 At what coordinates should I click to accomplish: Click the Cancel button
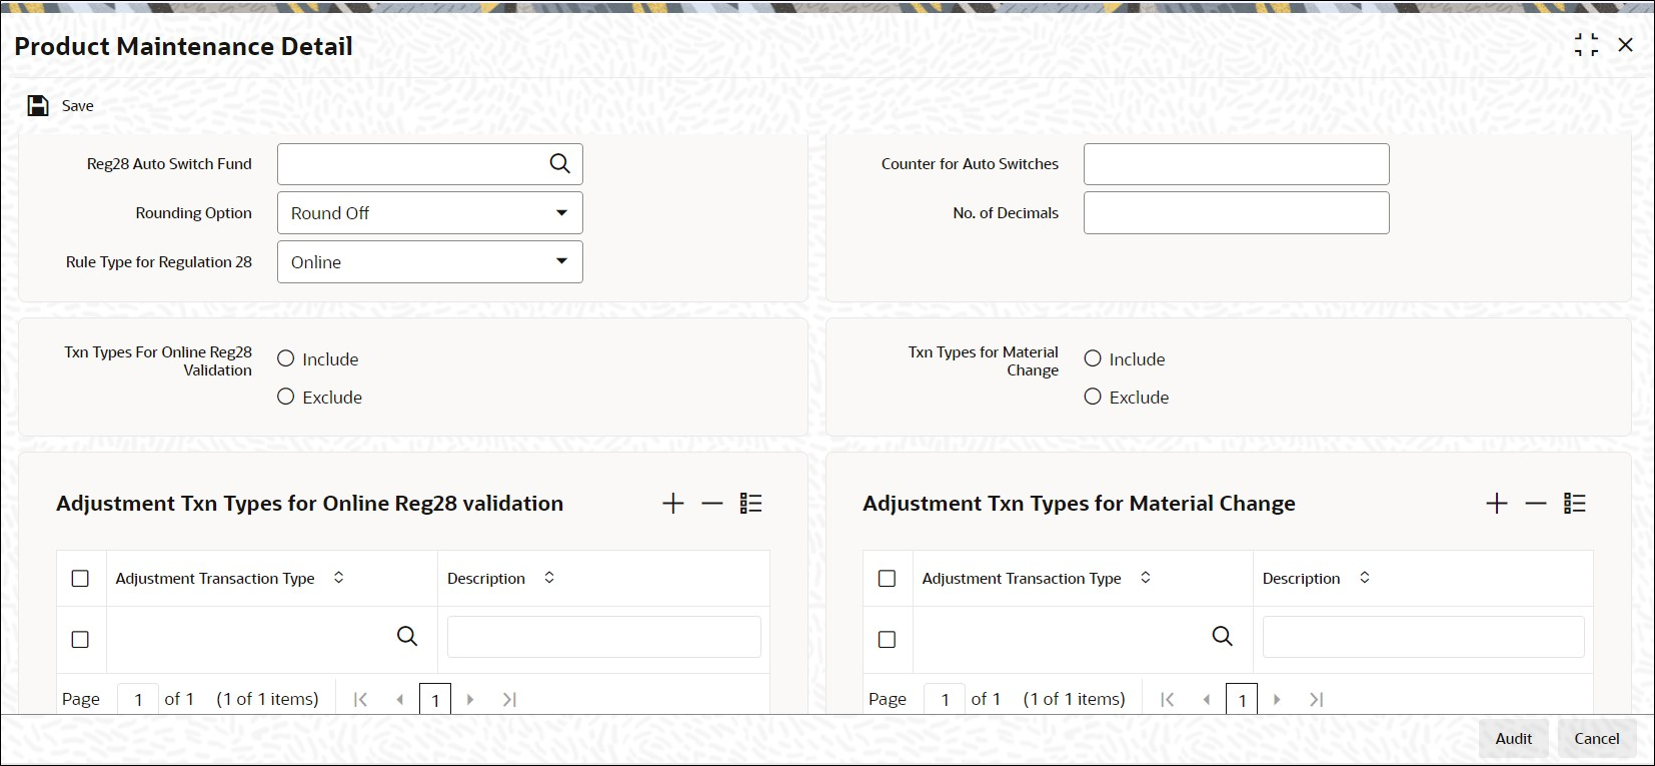[1597, 739]
